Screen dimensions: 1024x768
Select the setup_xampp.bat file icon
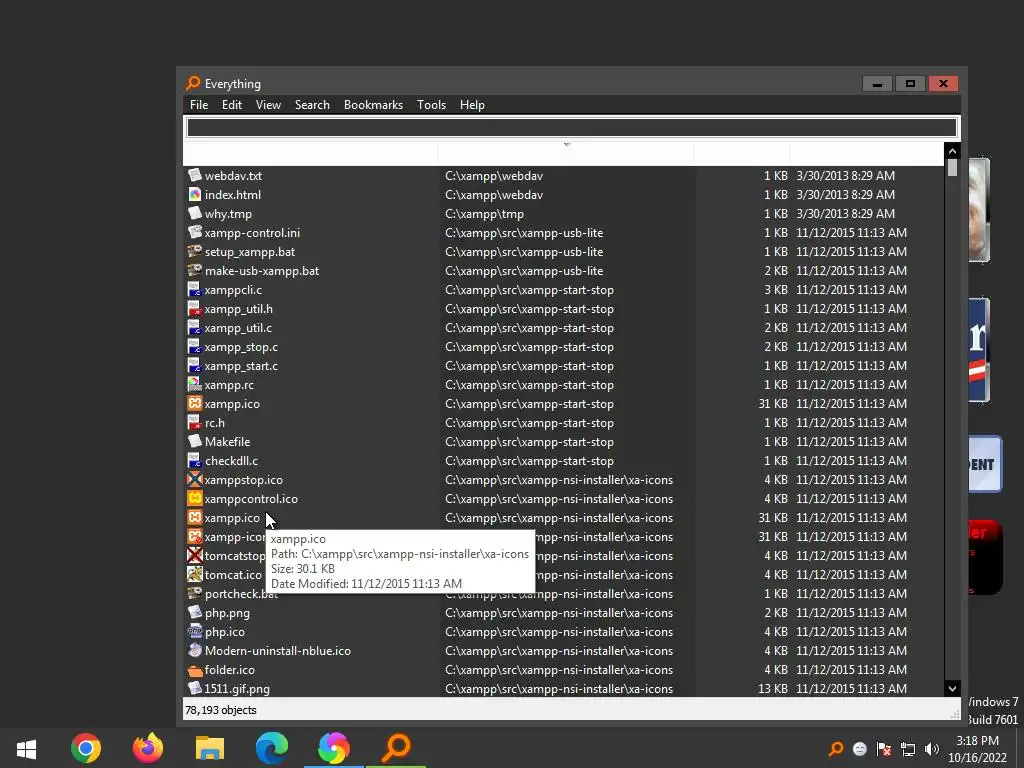195,251
